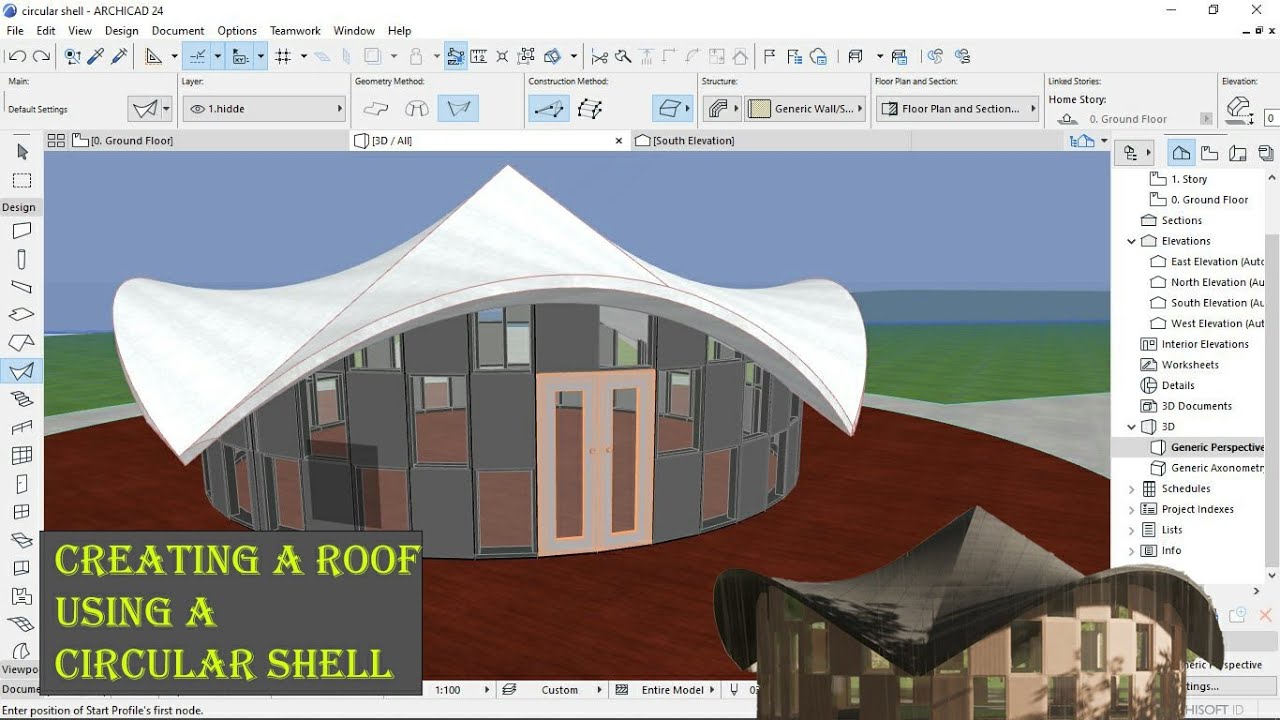Viewport: 1280px width, 720px height.
Task: Click the Inject Parameters syringe icon
Action: tap(120, 57)
